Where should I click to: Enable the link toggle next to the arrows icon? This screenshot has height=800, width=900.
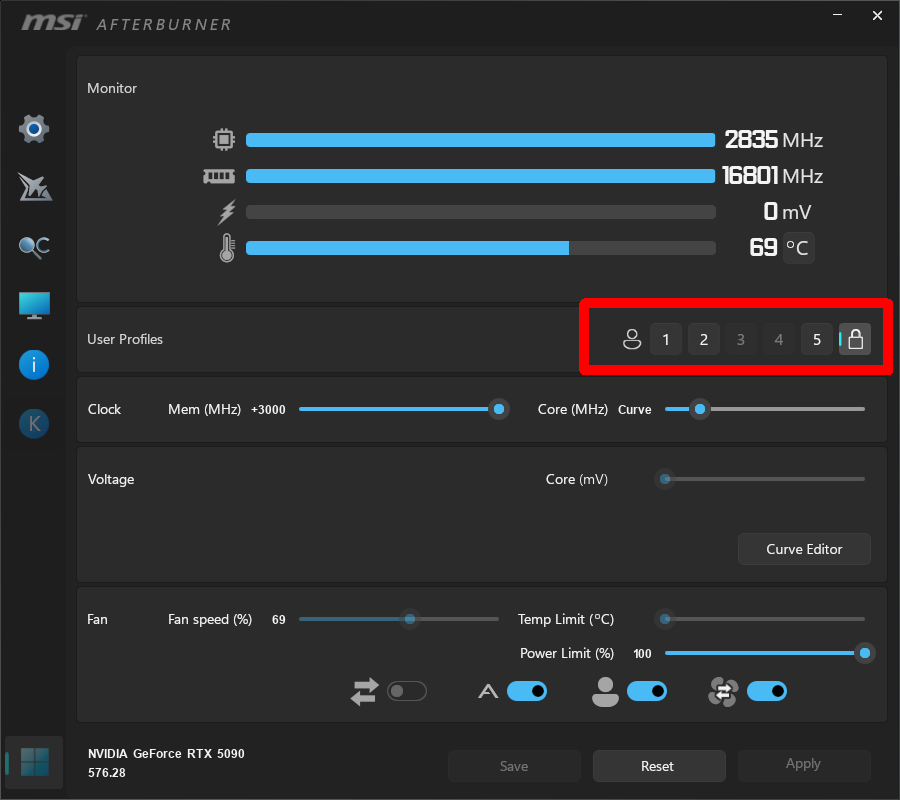(407, 691)
